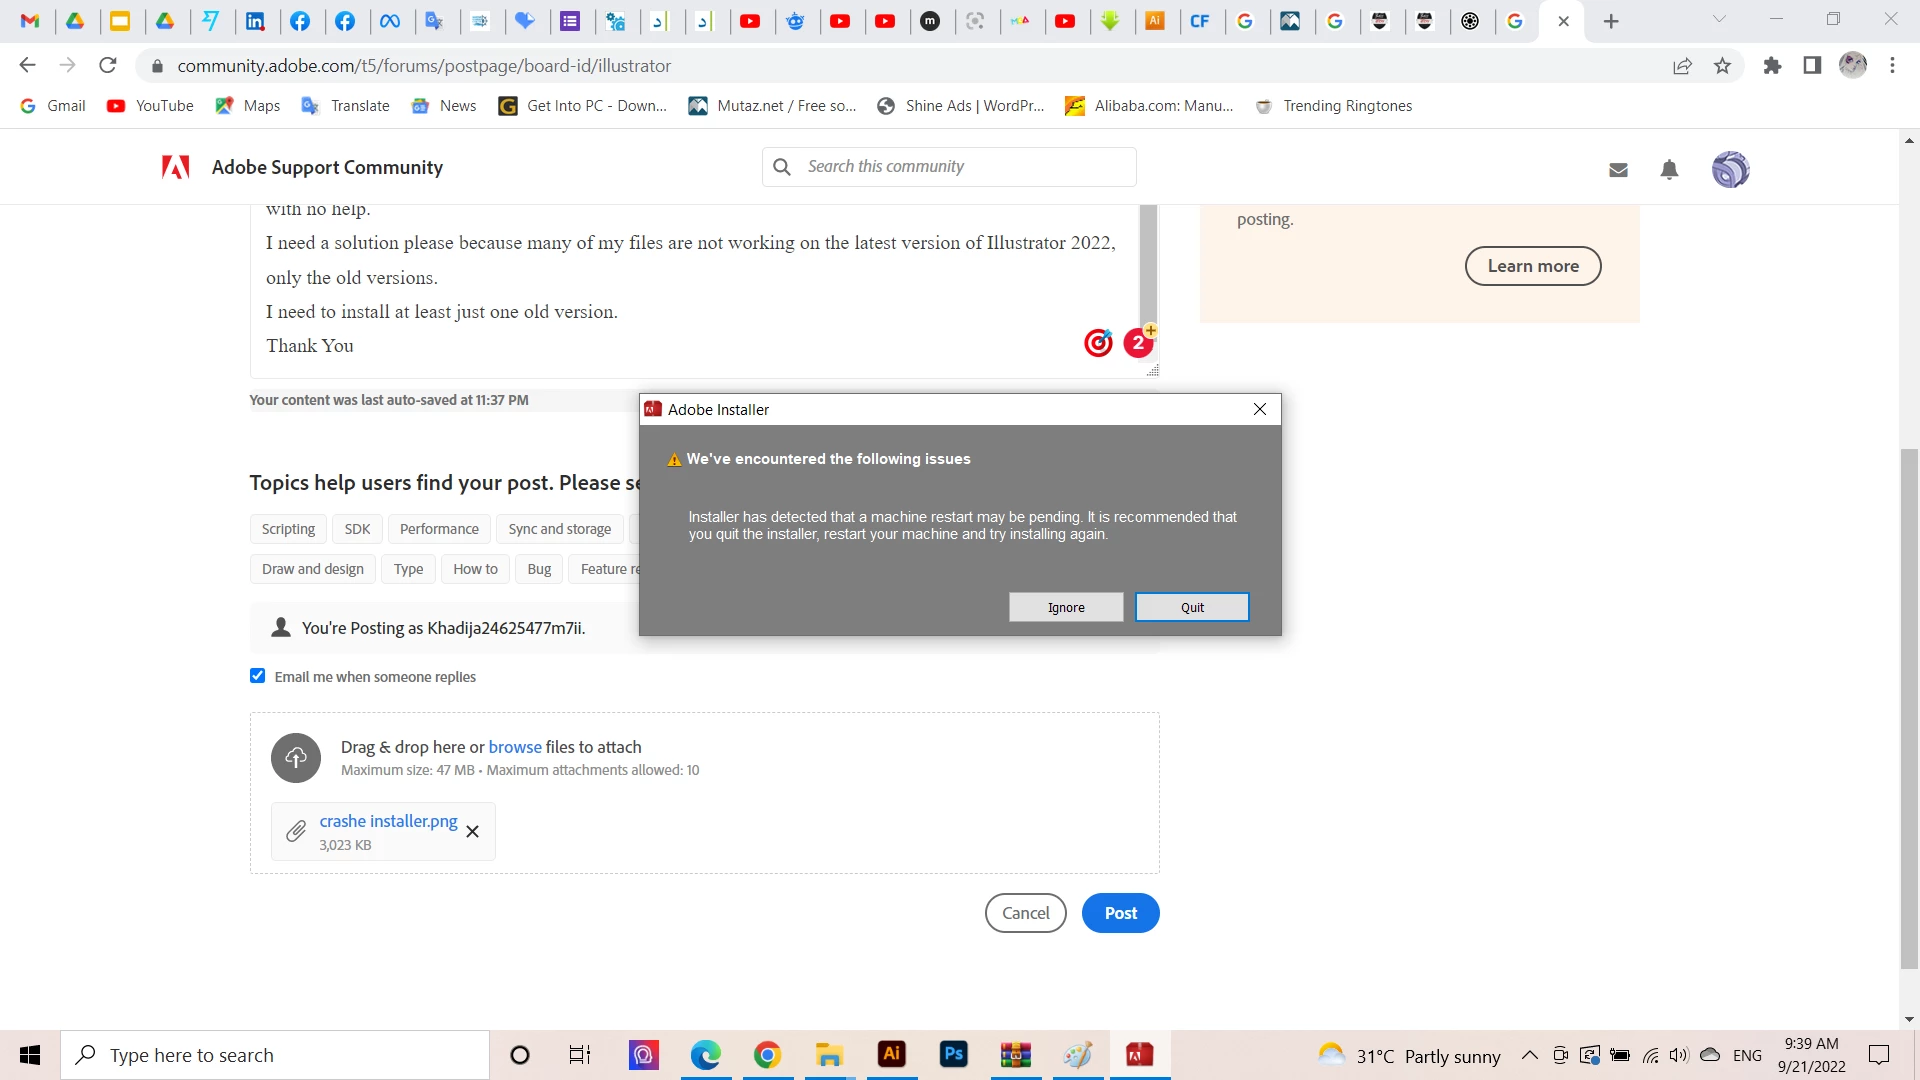Bookmark this page with the star icon

pos(1722,66)
